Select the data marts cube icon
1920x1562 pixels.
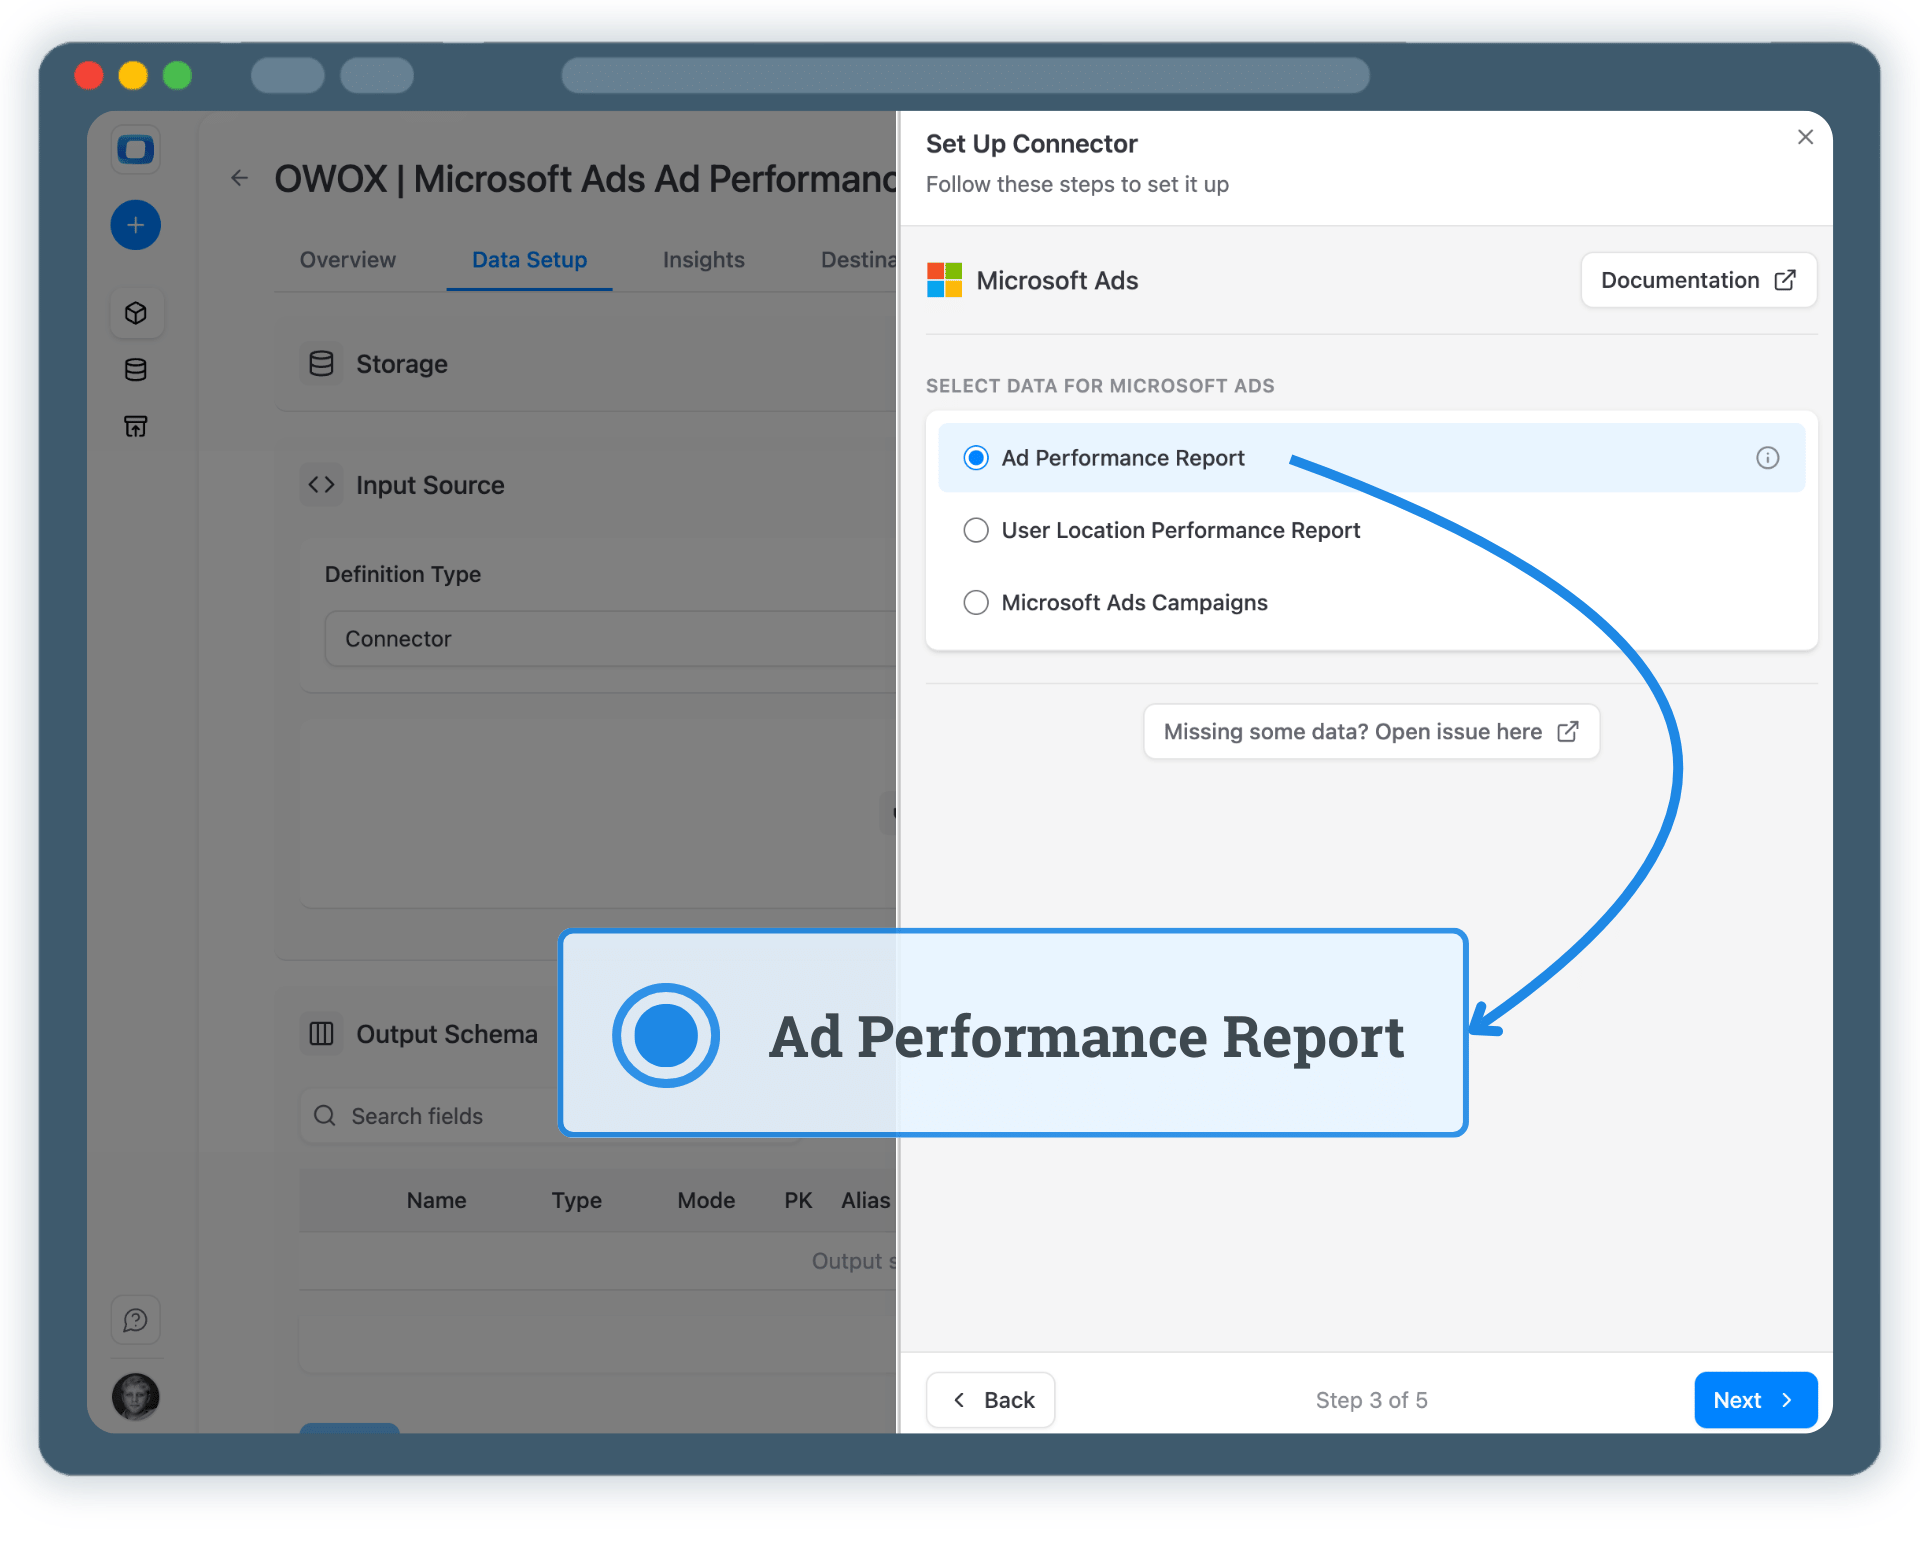click(x=136, y=313)
